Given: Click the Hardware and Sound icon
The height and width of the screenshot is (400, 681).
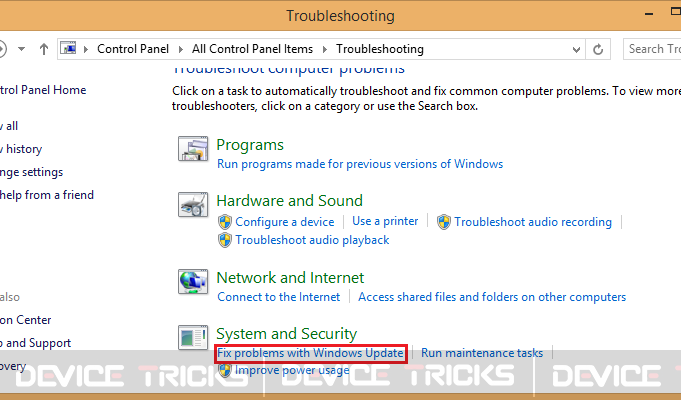Looking at the screenshot, I should click(x=193, y=204).
